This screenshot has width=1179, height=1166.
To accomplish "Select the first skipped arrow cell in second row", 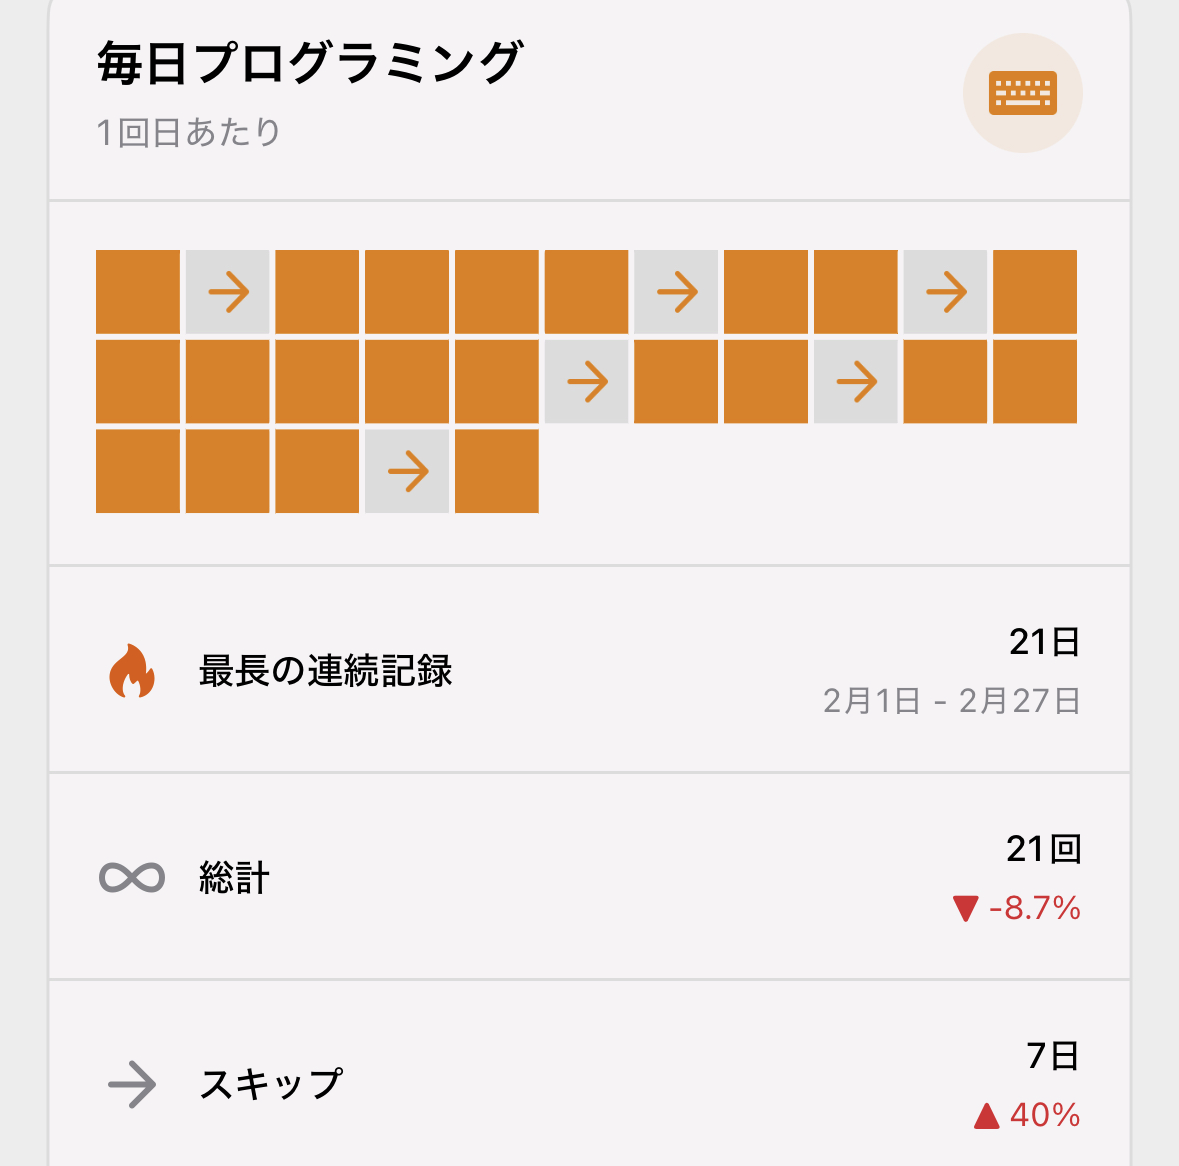I will (586, 381).
